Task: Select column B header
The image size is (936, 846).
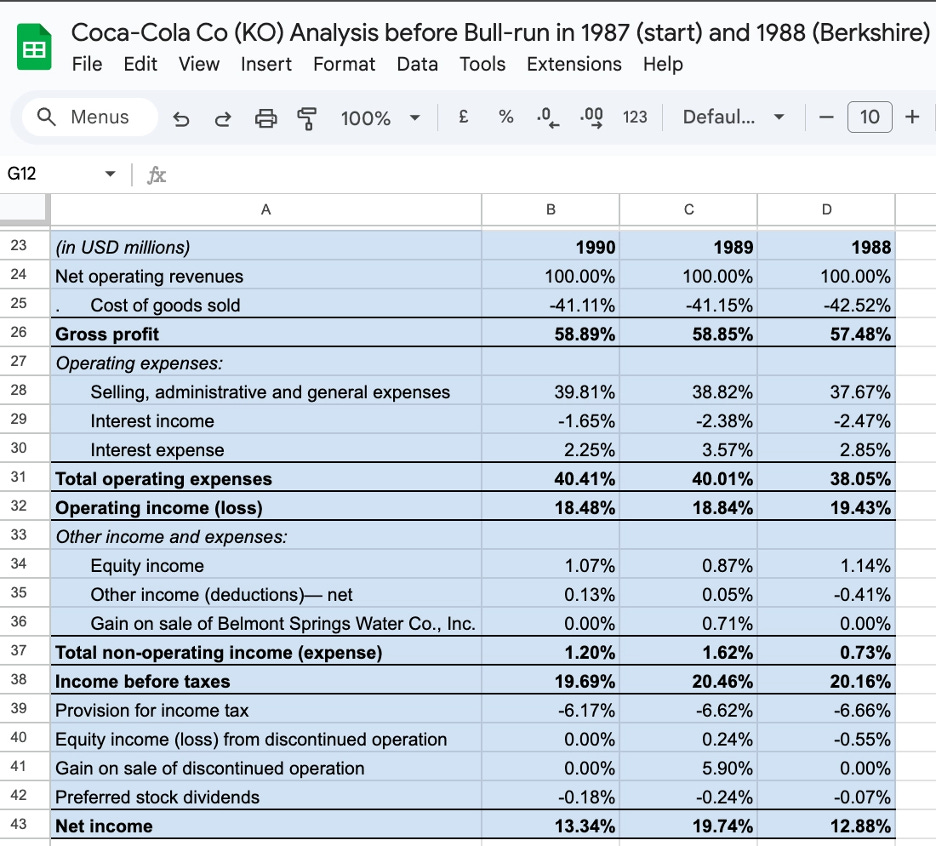Action: coord(550,210)
